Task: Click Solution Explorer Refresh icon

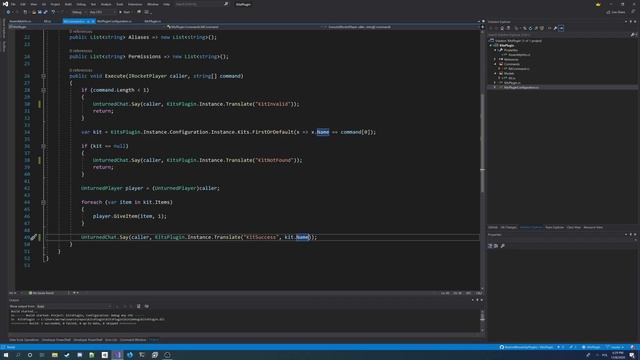Action: coord(531,28)
